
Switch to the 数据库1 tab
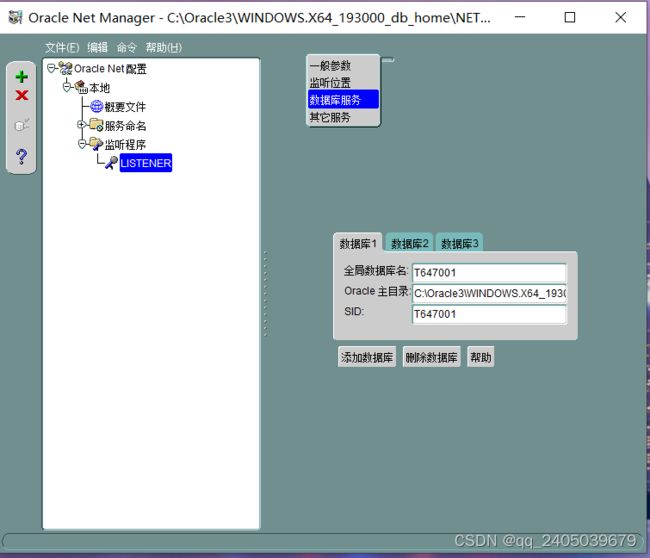click(x=358, y=243)
